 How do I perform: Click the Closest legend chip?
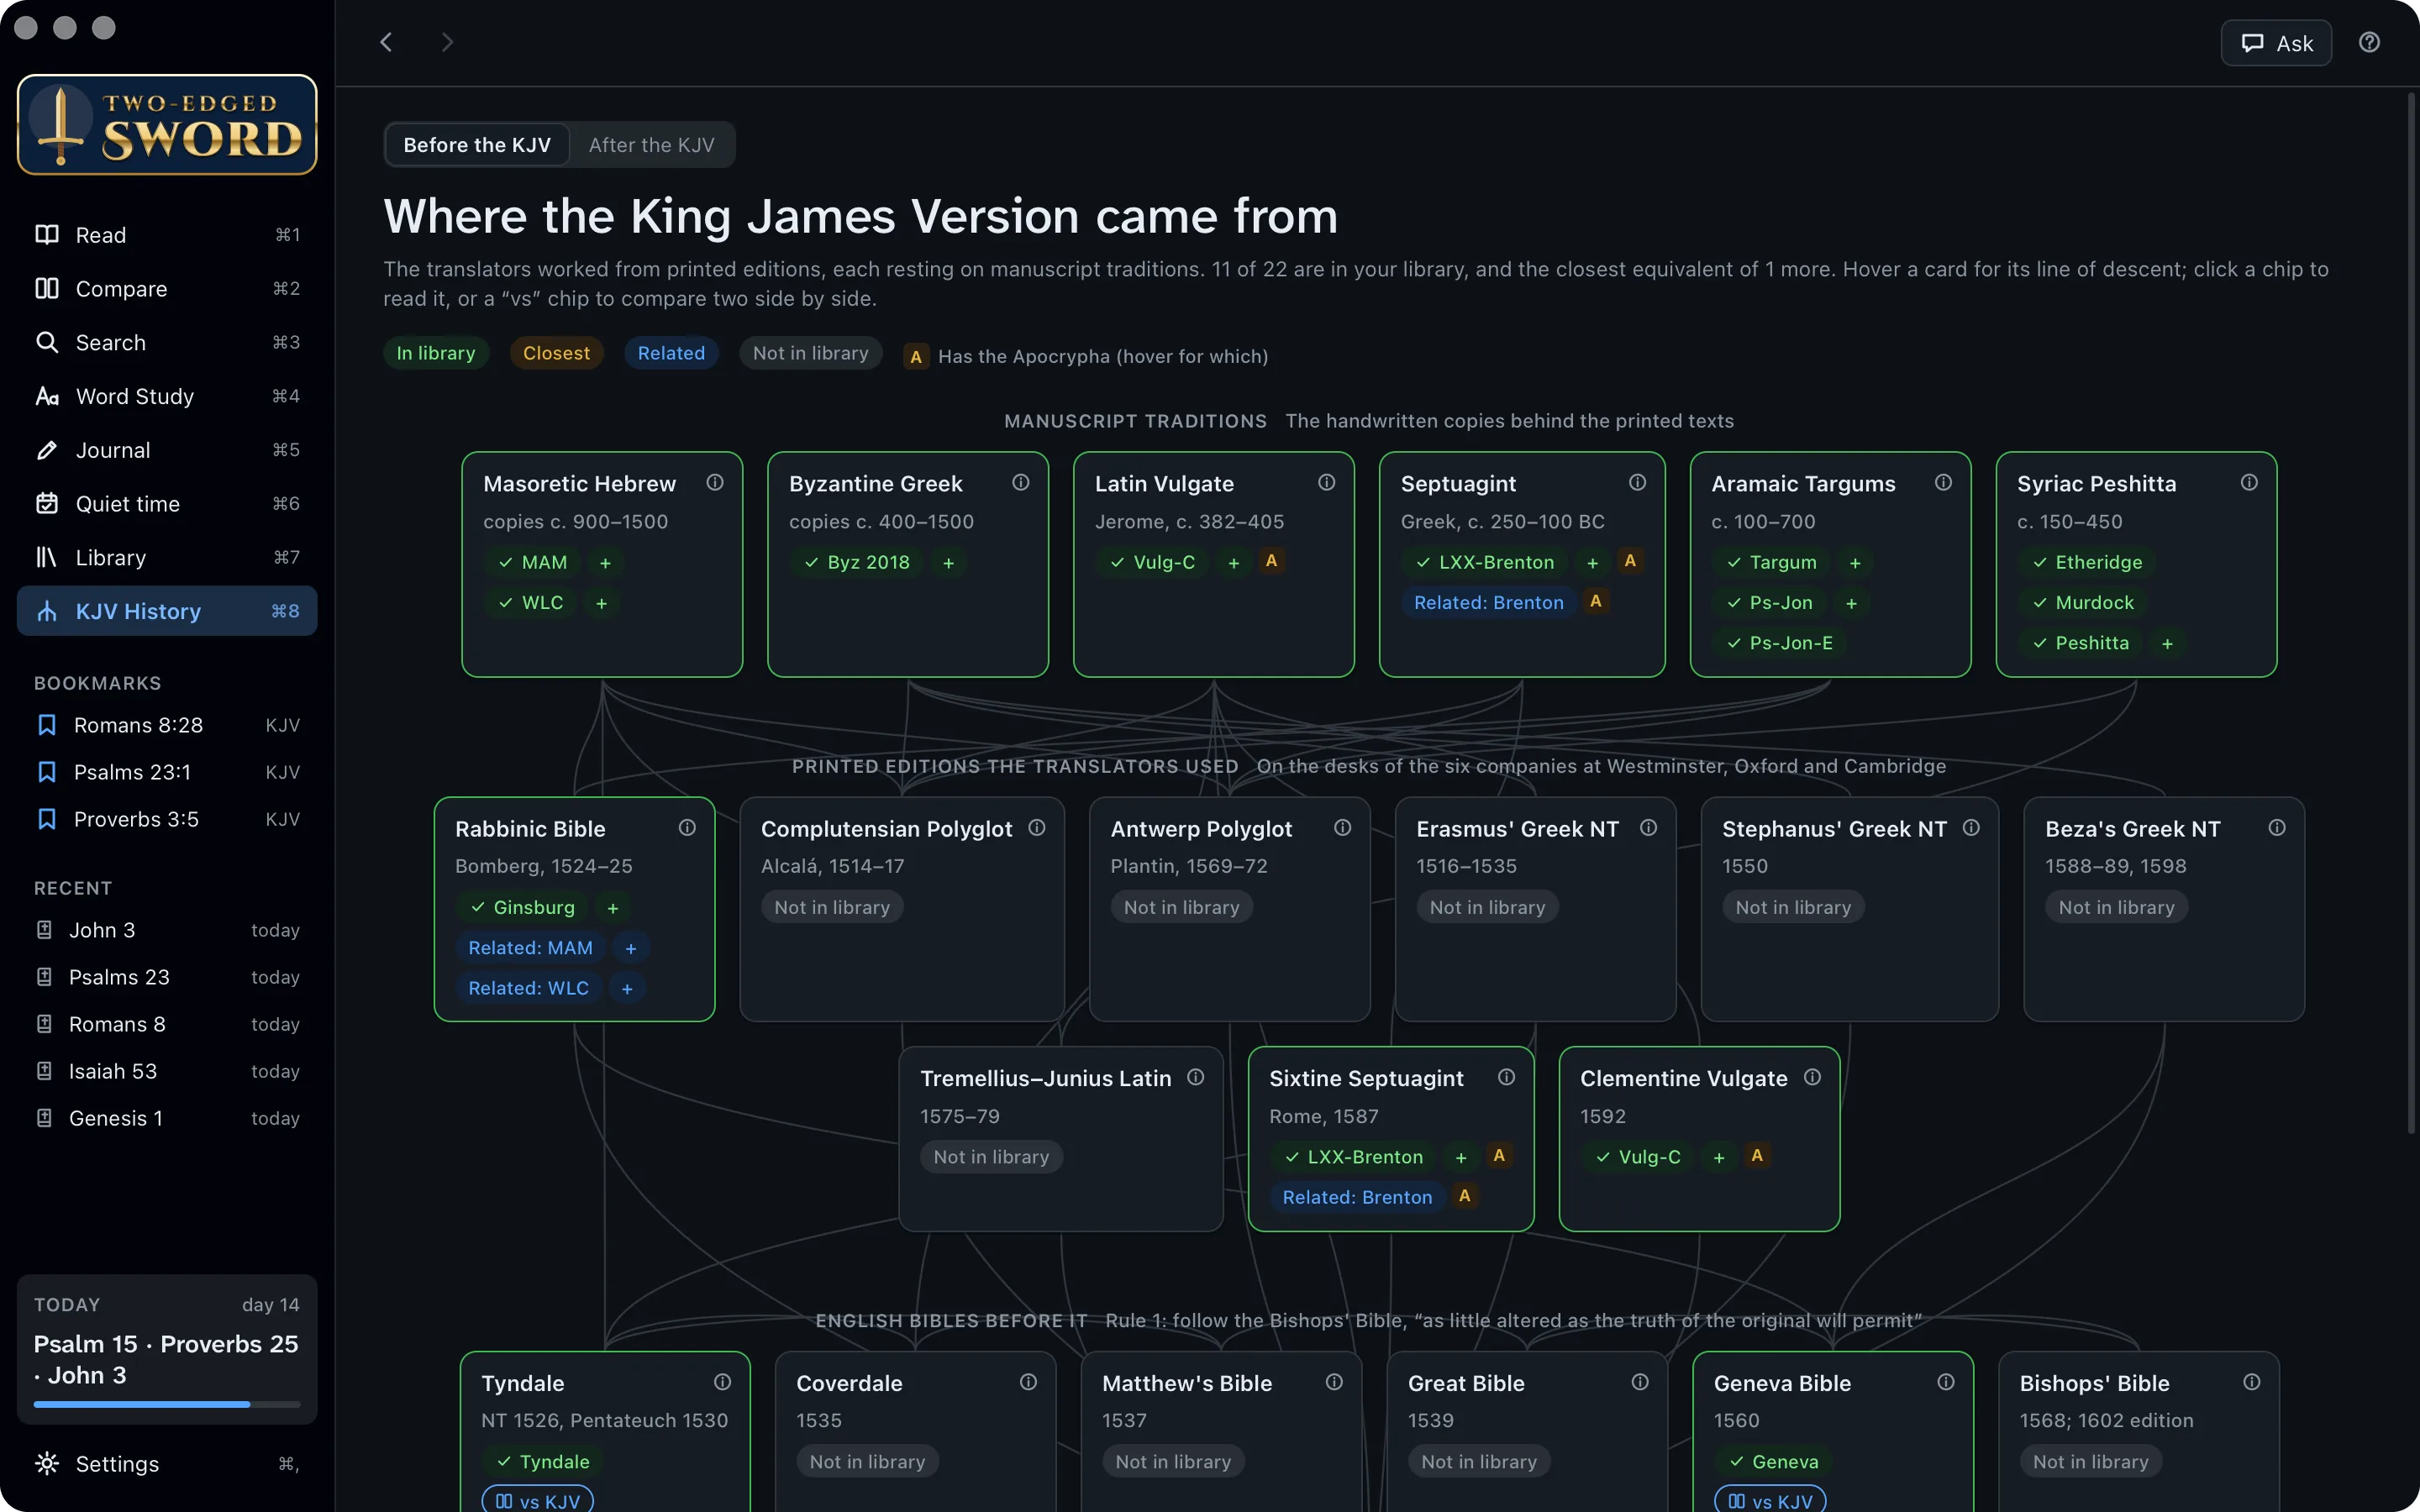coord(556,353)
